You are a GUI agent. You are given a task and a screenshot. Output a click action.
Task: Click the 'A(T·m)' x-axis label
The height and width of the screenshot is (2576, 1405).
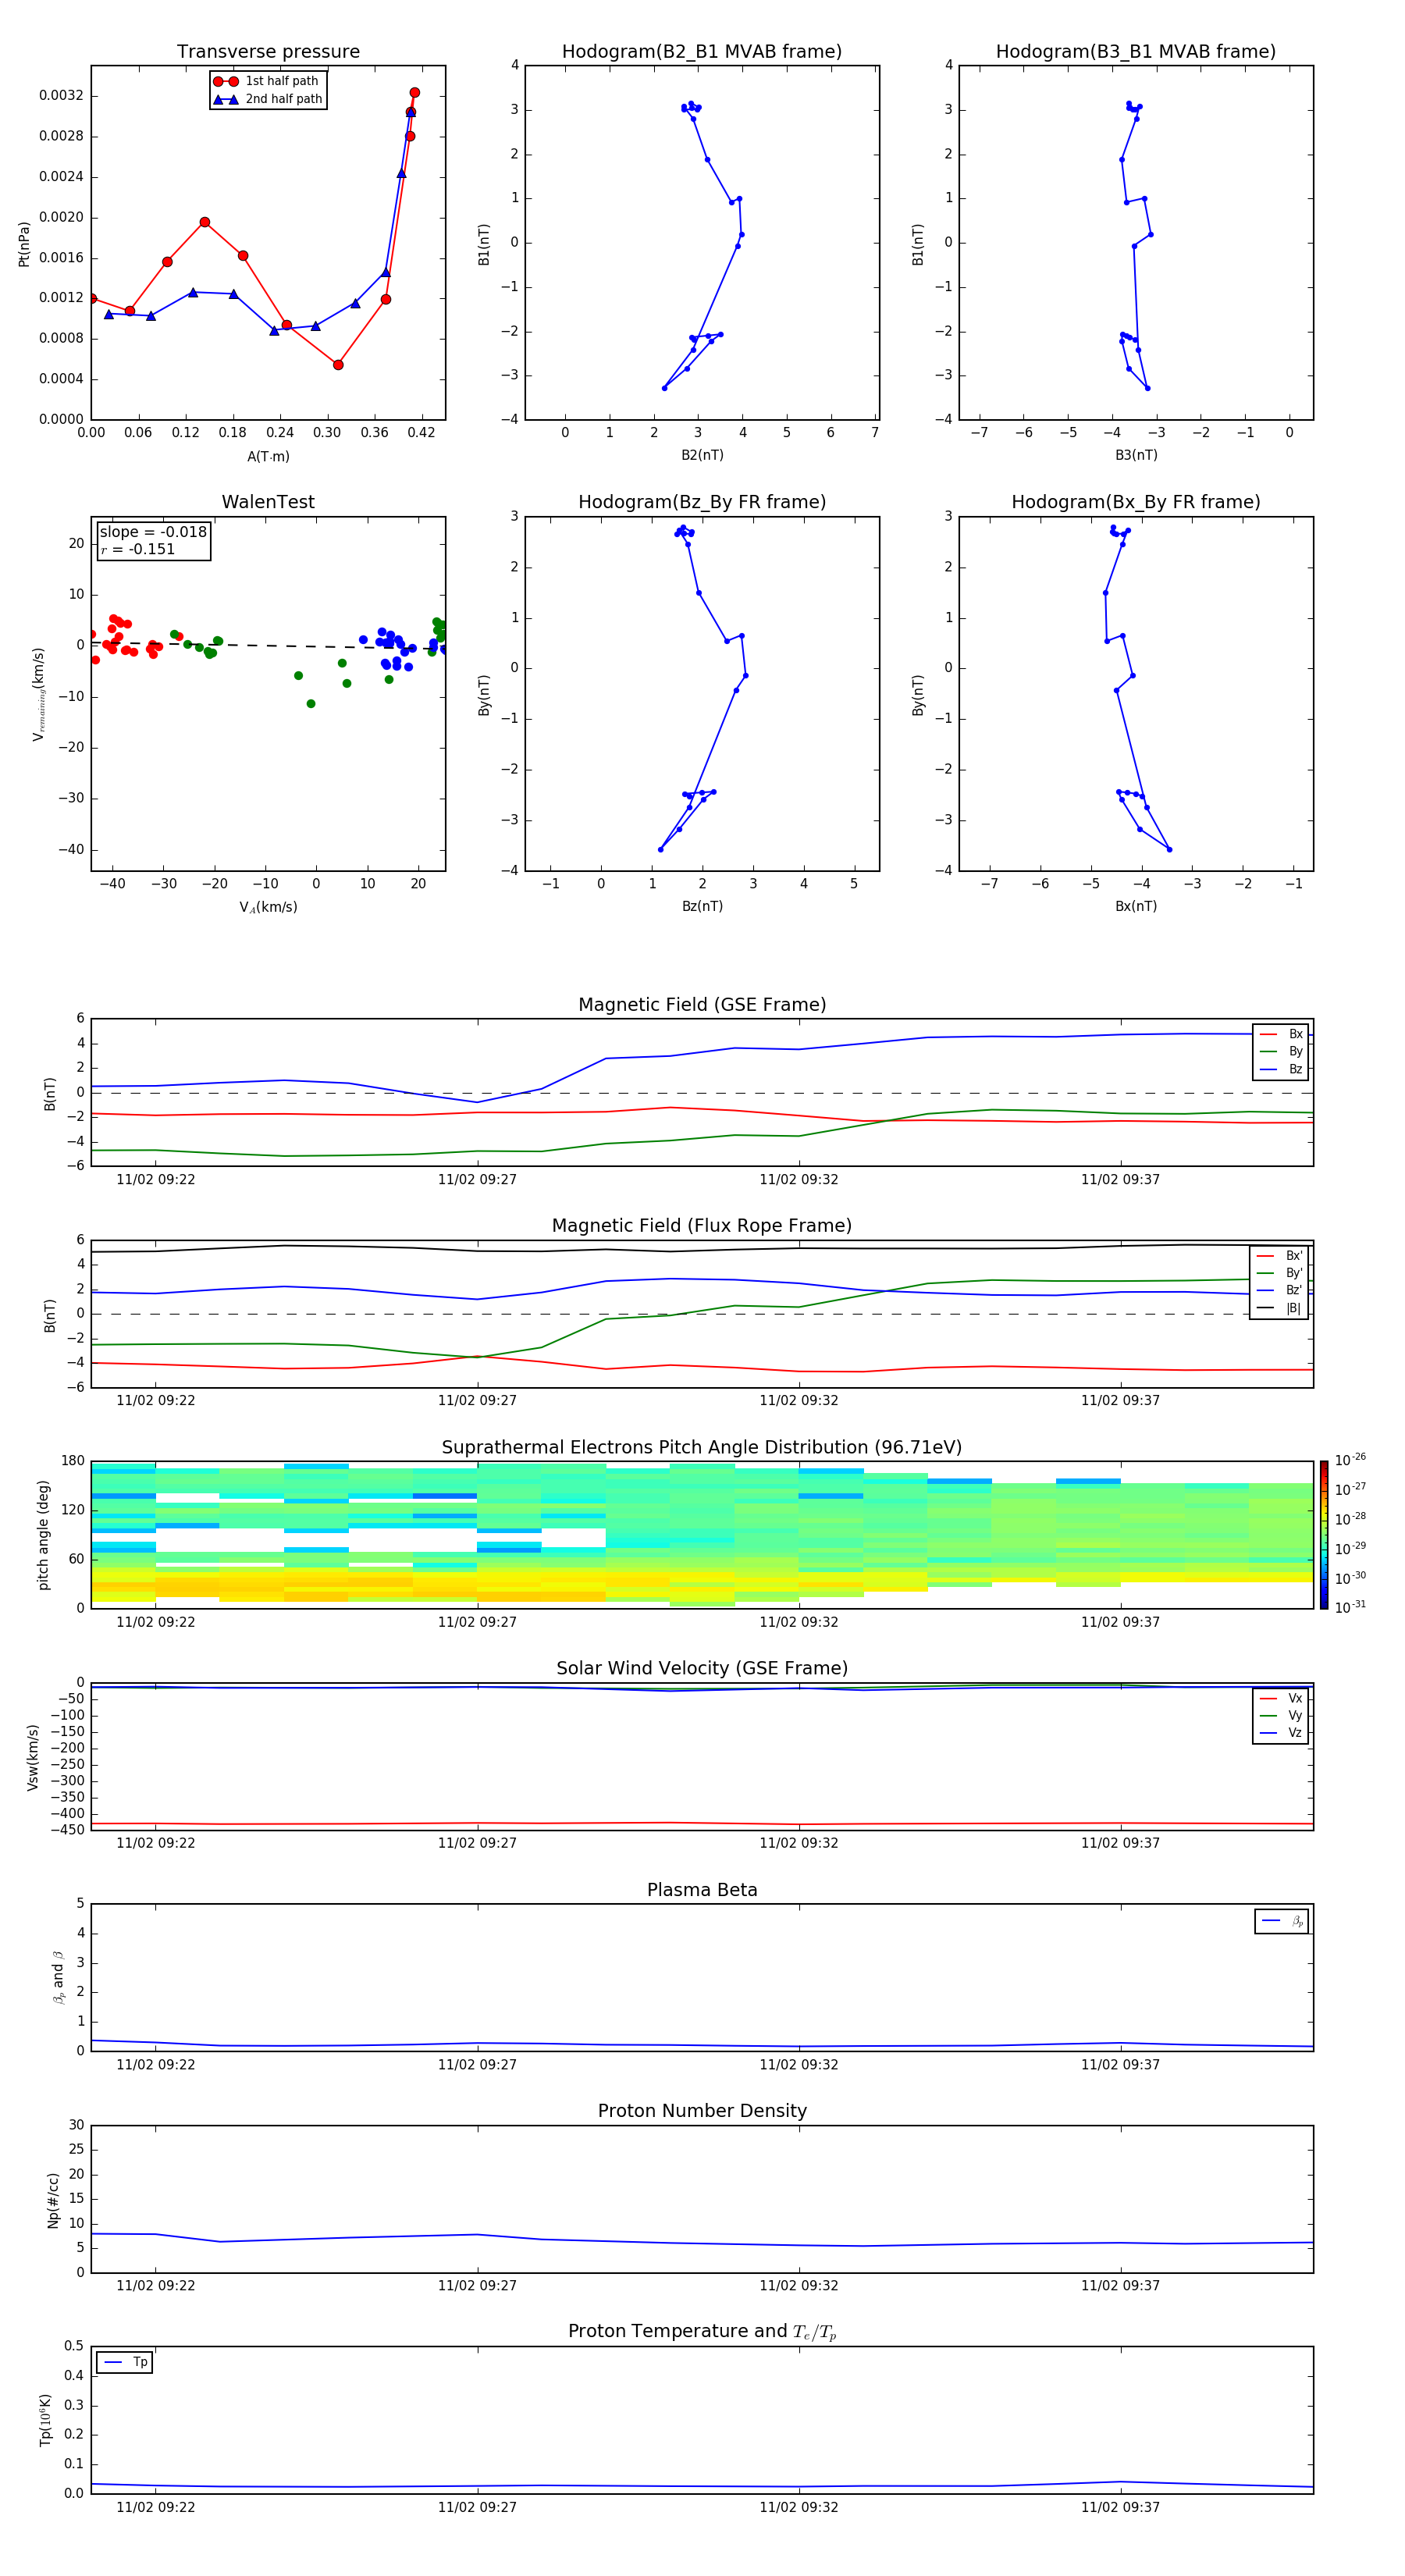[268, 457]
